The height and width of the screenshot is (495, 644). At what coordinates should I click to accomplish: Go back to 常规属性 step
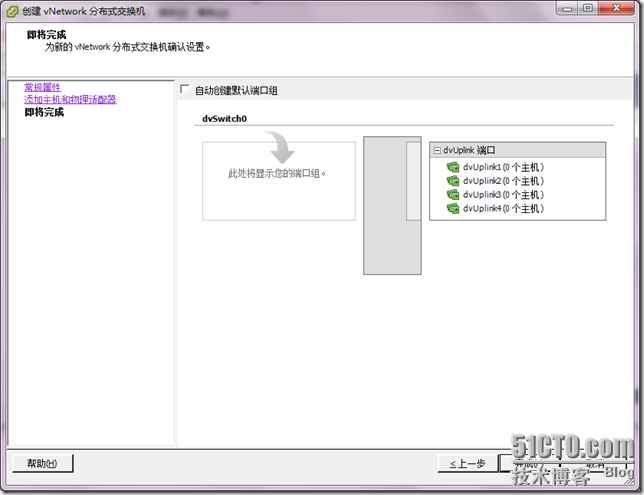[42, 87]
